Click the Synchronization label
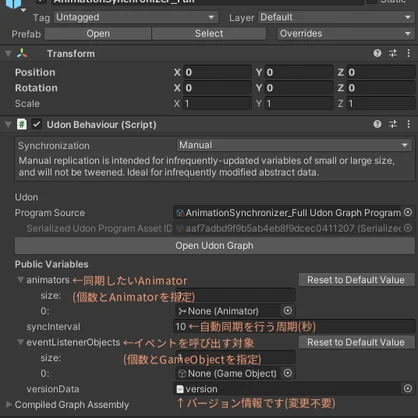 54,145
